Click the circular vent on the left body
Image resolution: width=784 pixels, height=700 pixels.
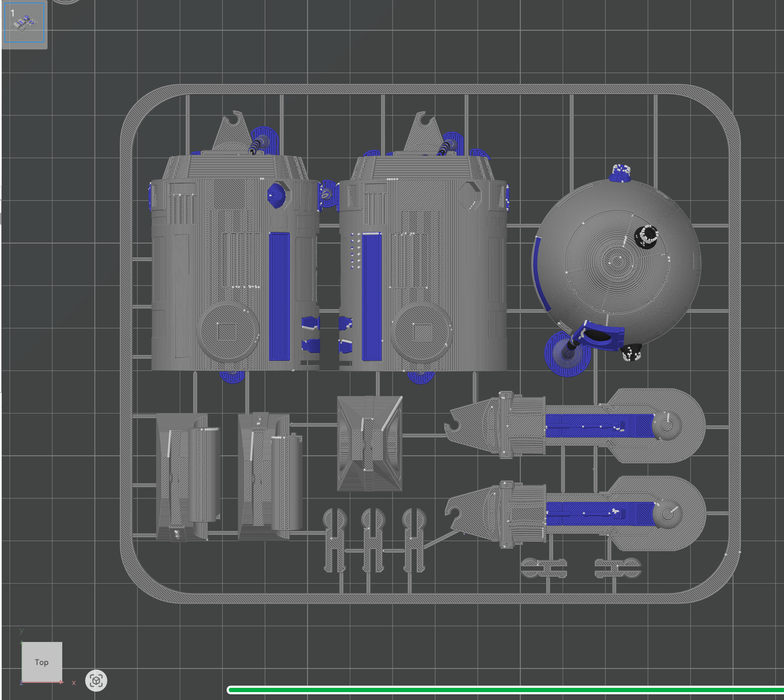pos(227,331)
